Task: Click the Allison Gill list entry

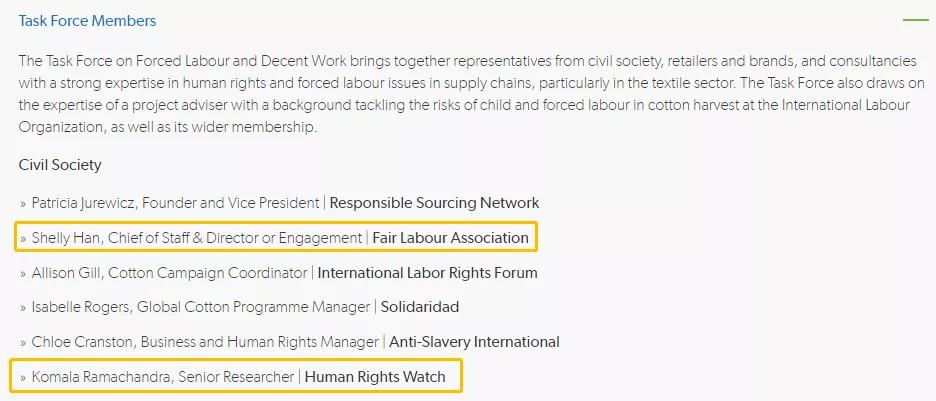Action: (x=278, y=273)
